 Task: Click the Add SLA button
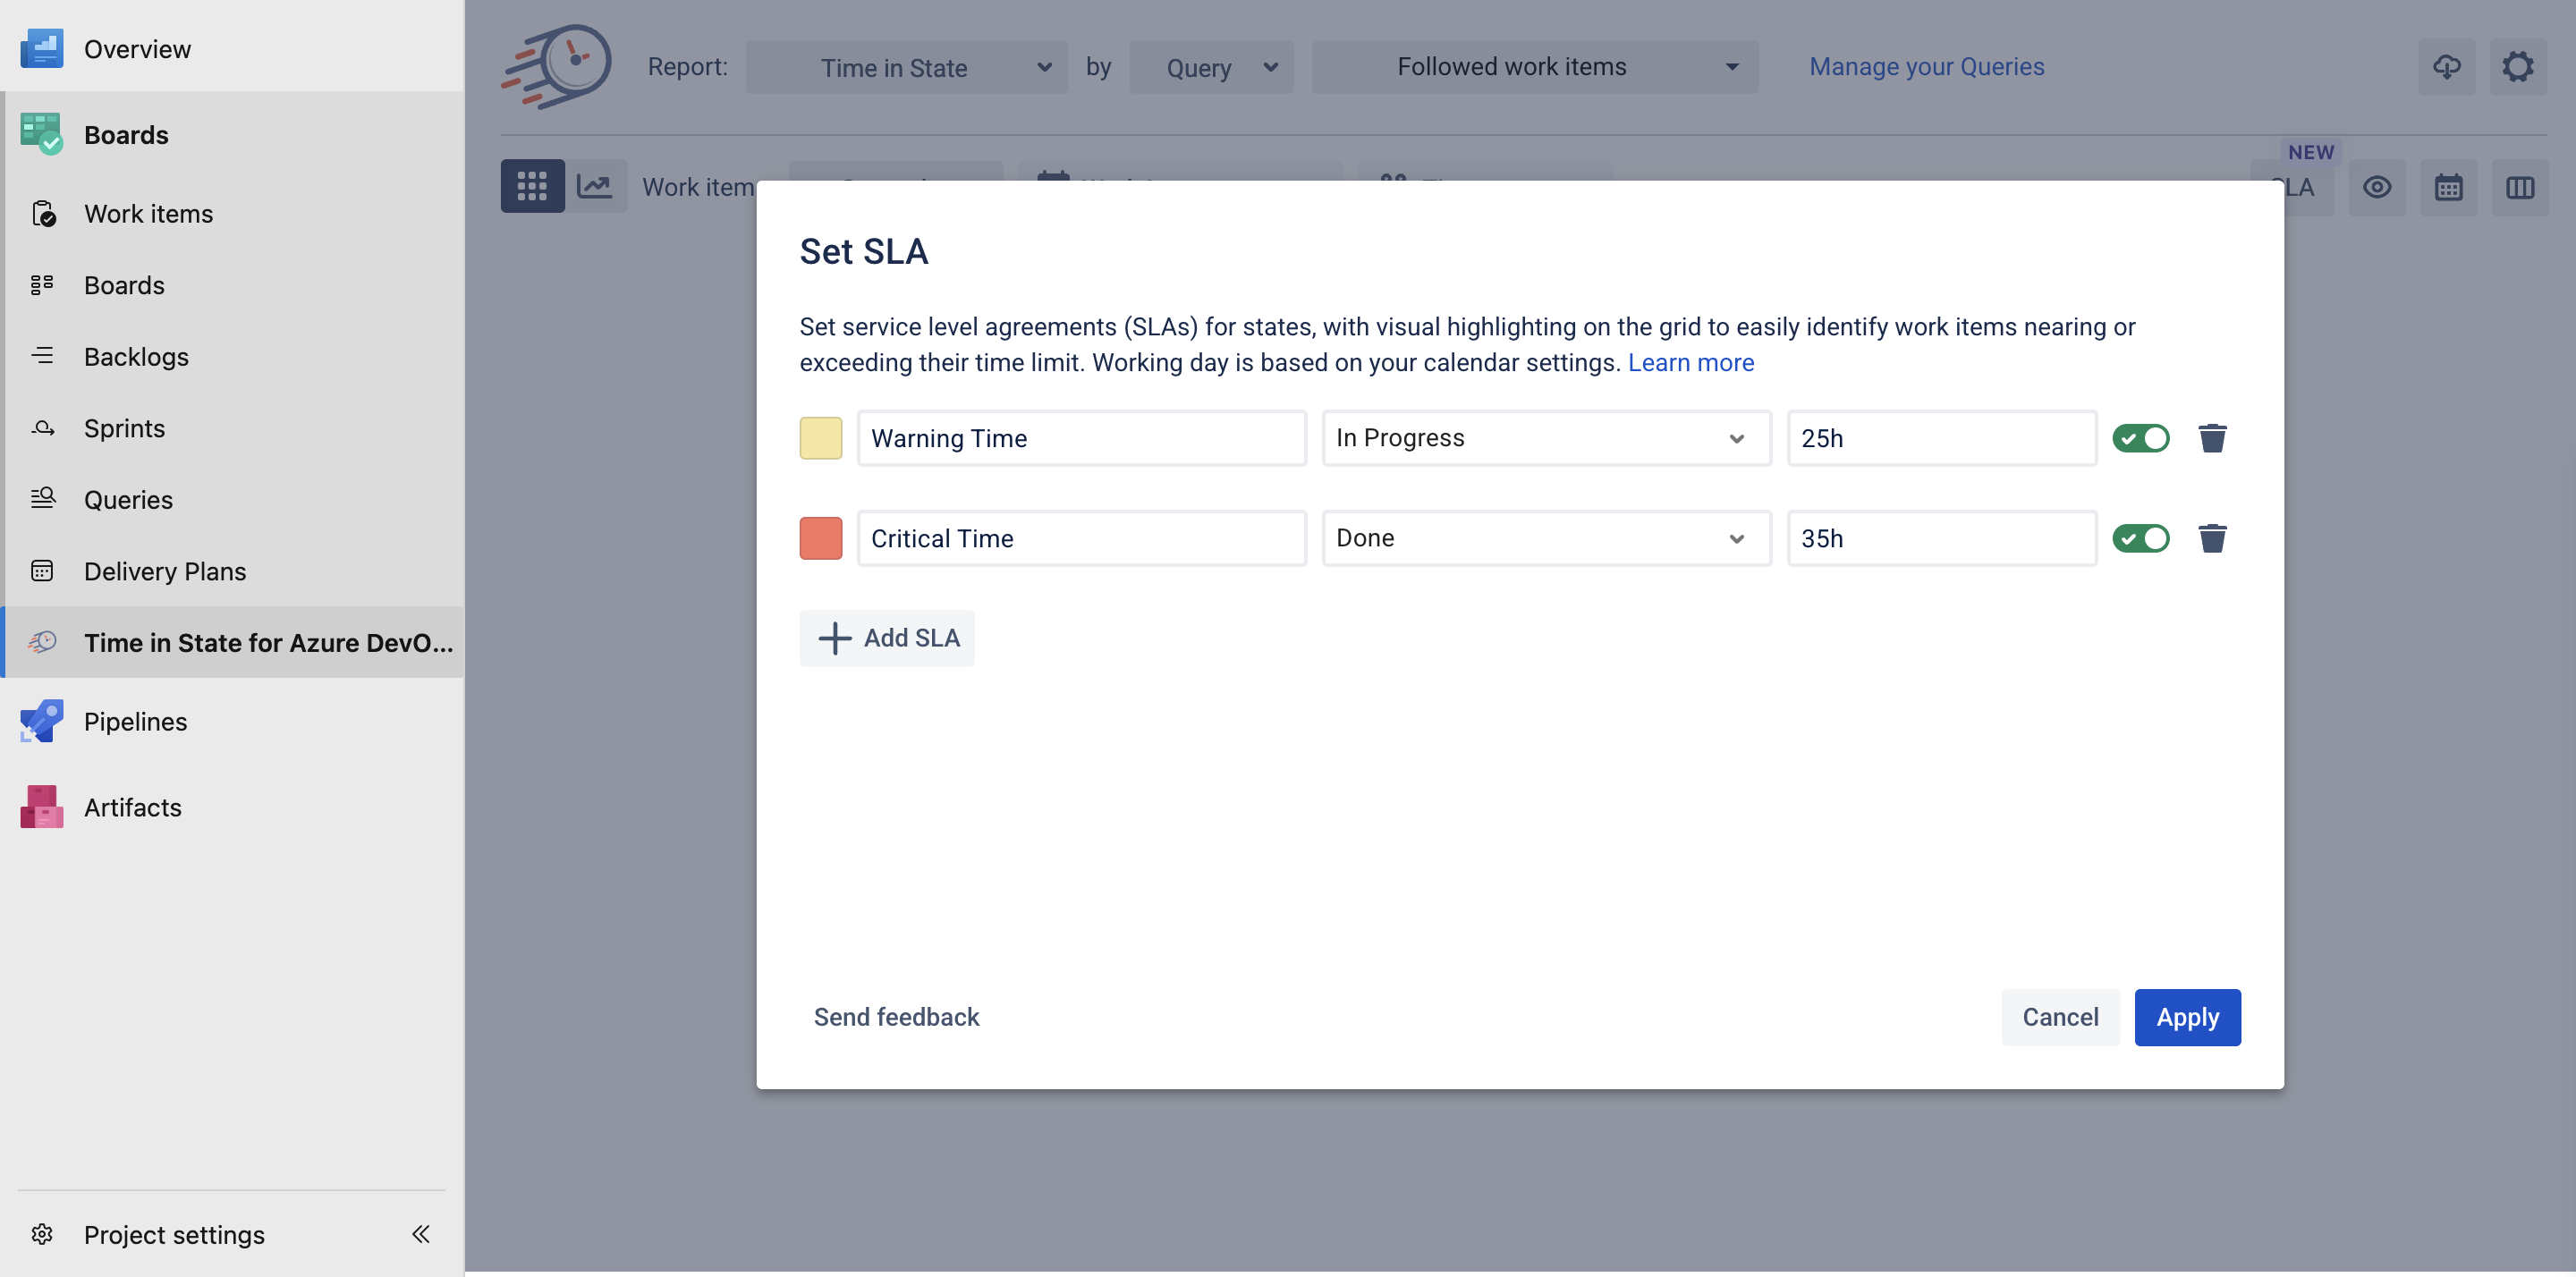coord(886,638)
